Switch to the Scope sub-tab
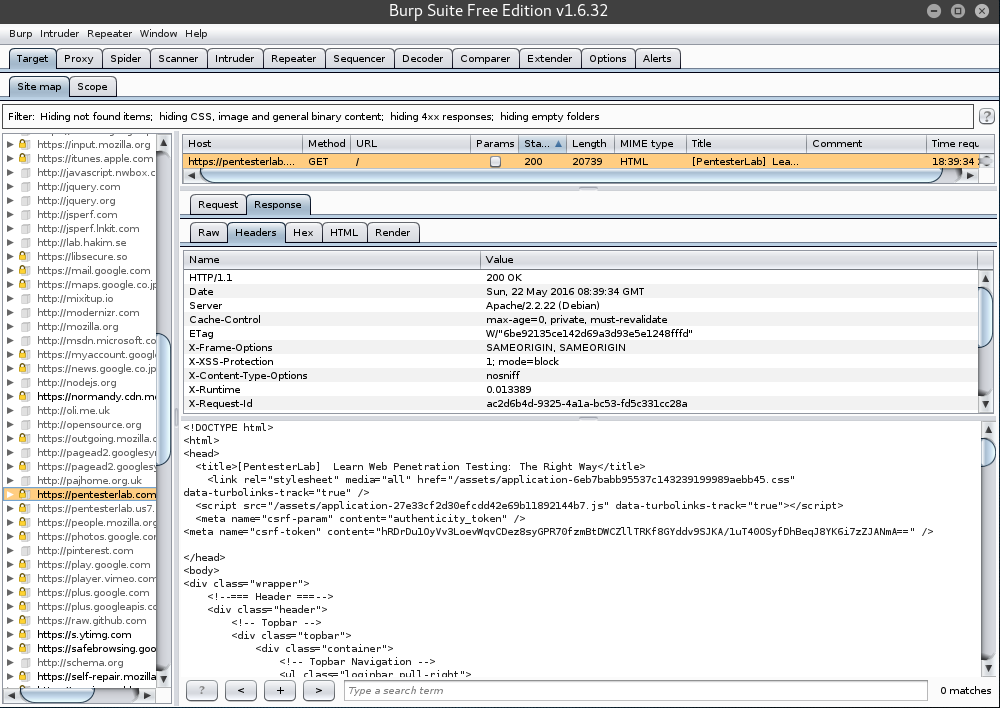This screenshot has width=1000, height=708. coord(92,87)
